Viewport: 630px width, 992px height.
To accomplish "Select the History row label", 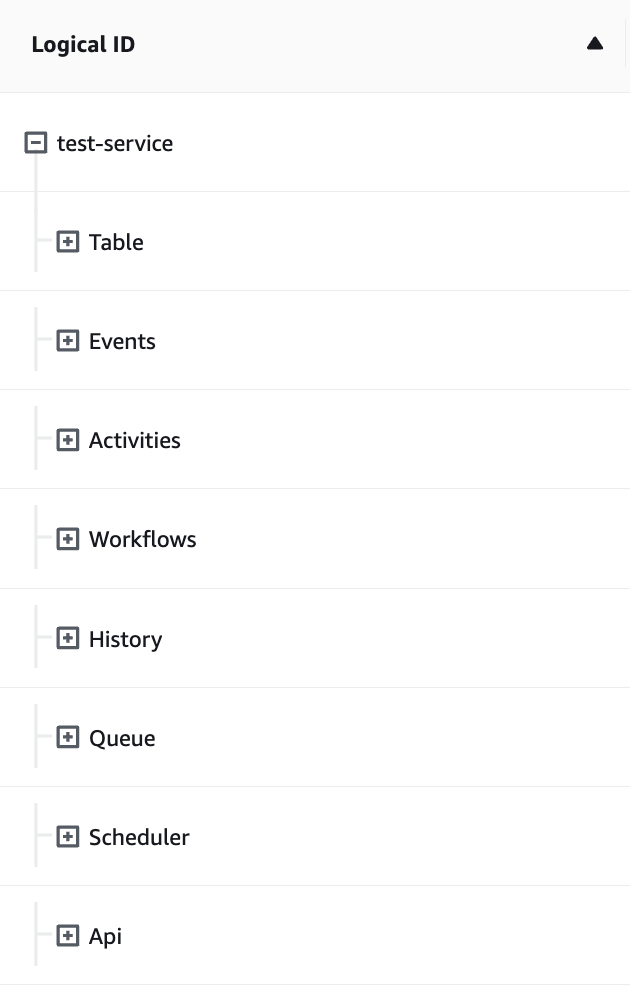I will [x=125, y=639].
